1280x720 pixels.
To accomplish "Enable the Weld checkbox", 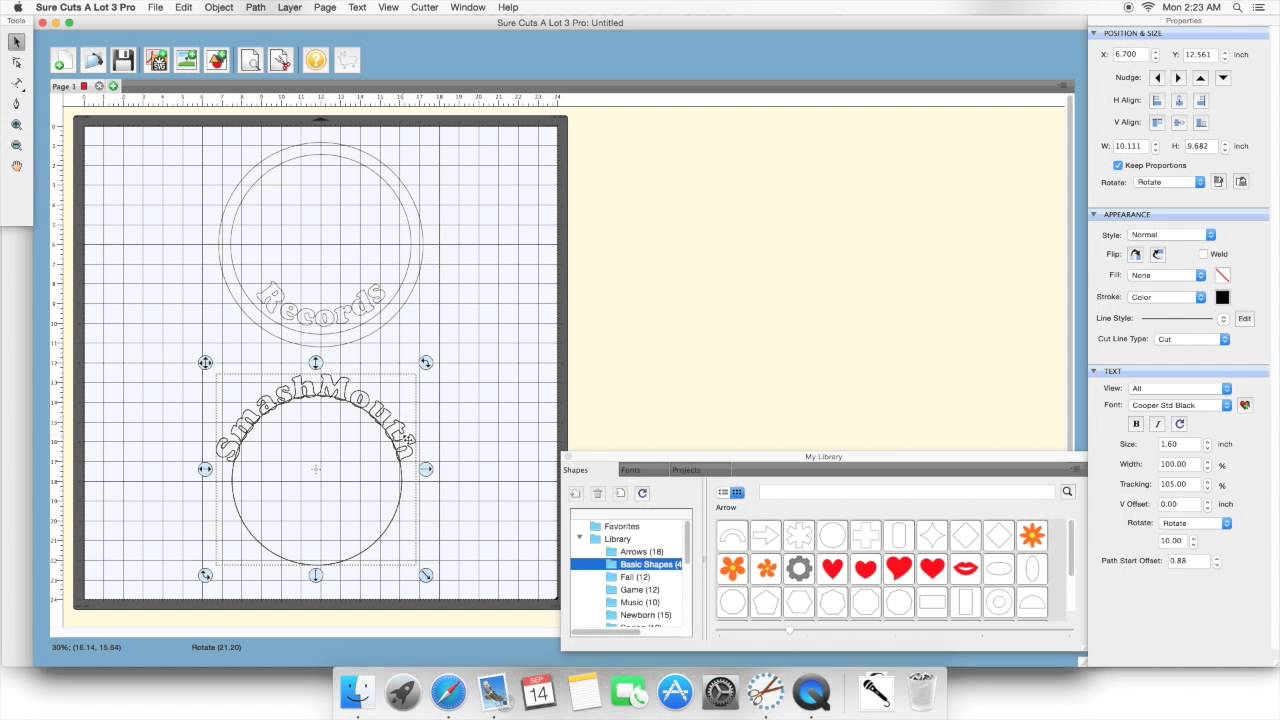I will click(x=1203, y=254).
